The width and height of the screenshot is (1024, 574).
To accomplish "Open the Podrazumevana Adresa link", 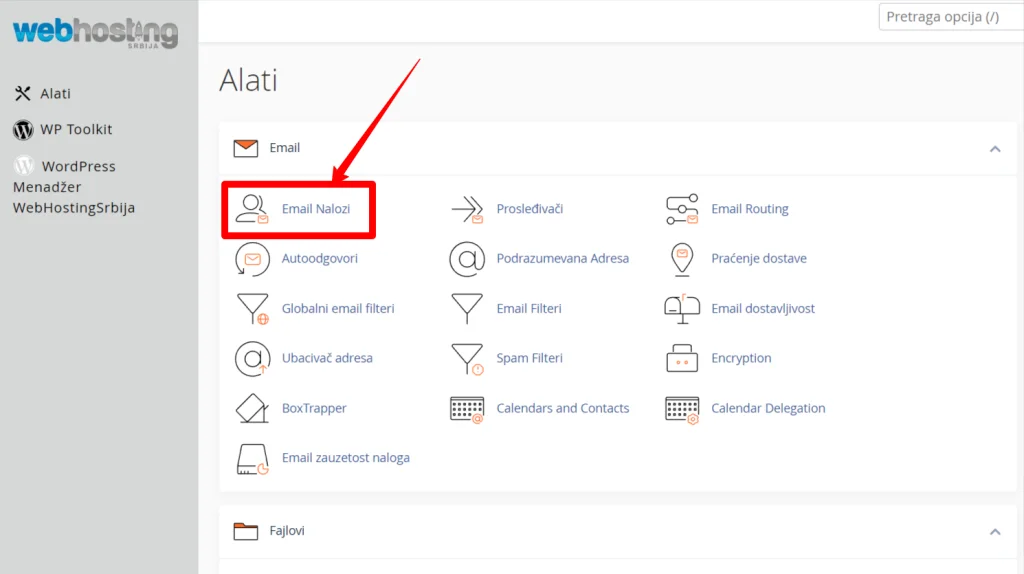I will [563, 259].
